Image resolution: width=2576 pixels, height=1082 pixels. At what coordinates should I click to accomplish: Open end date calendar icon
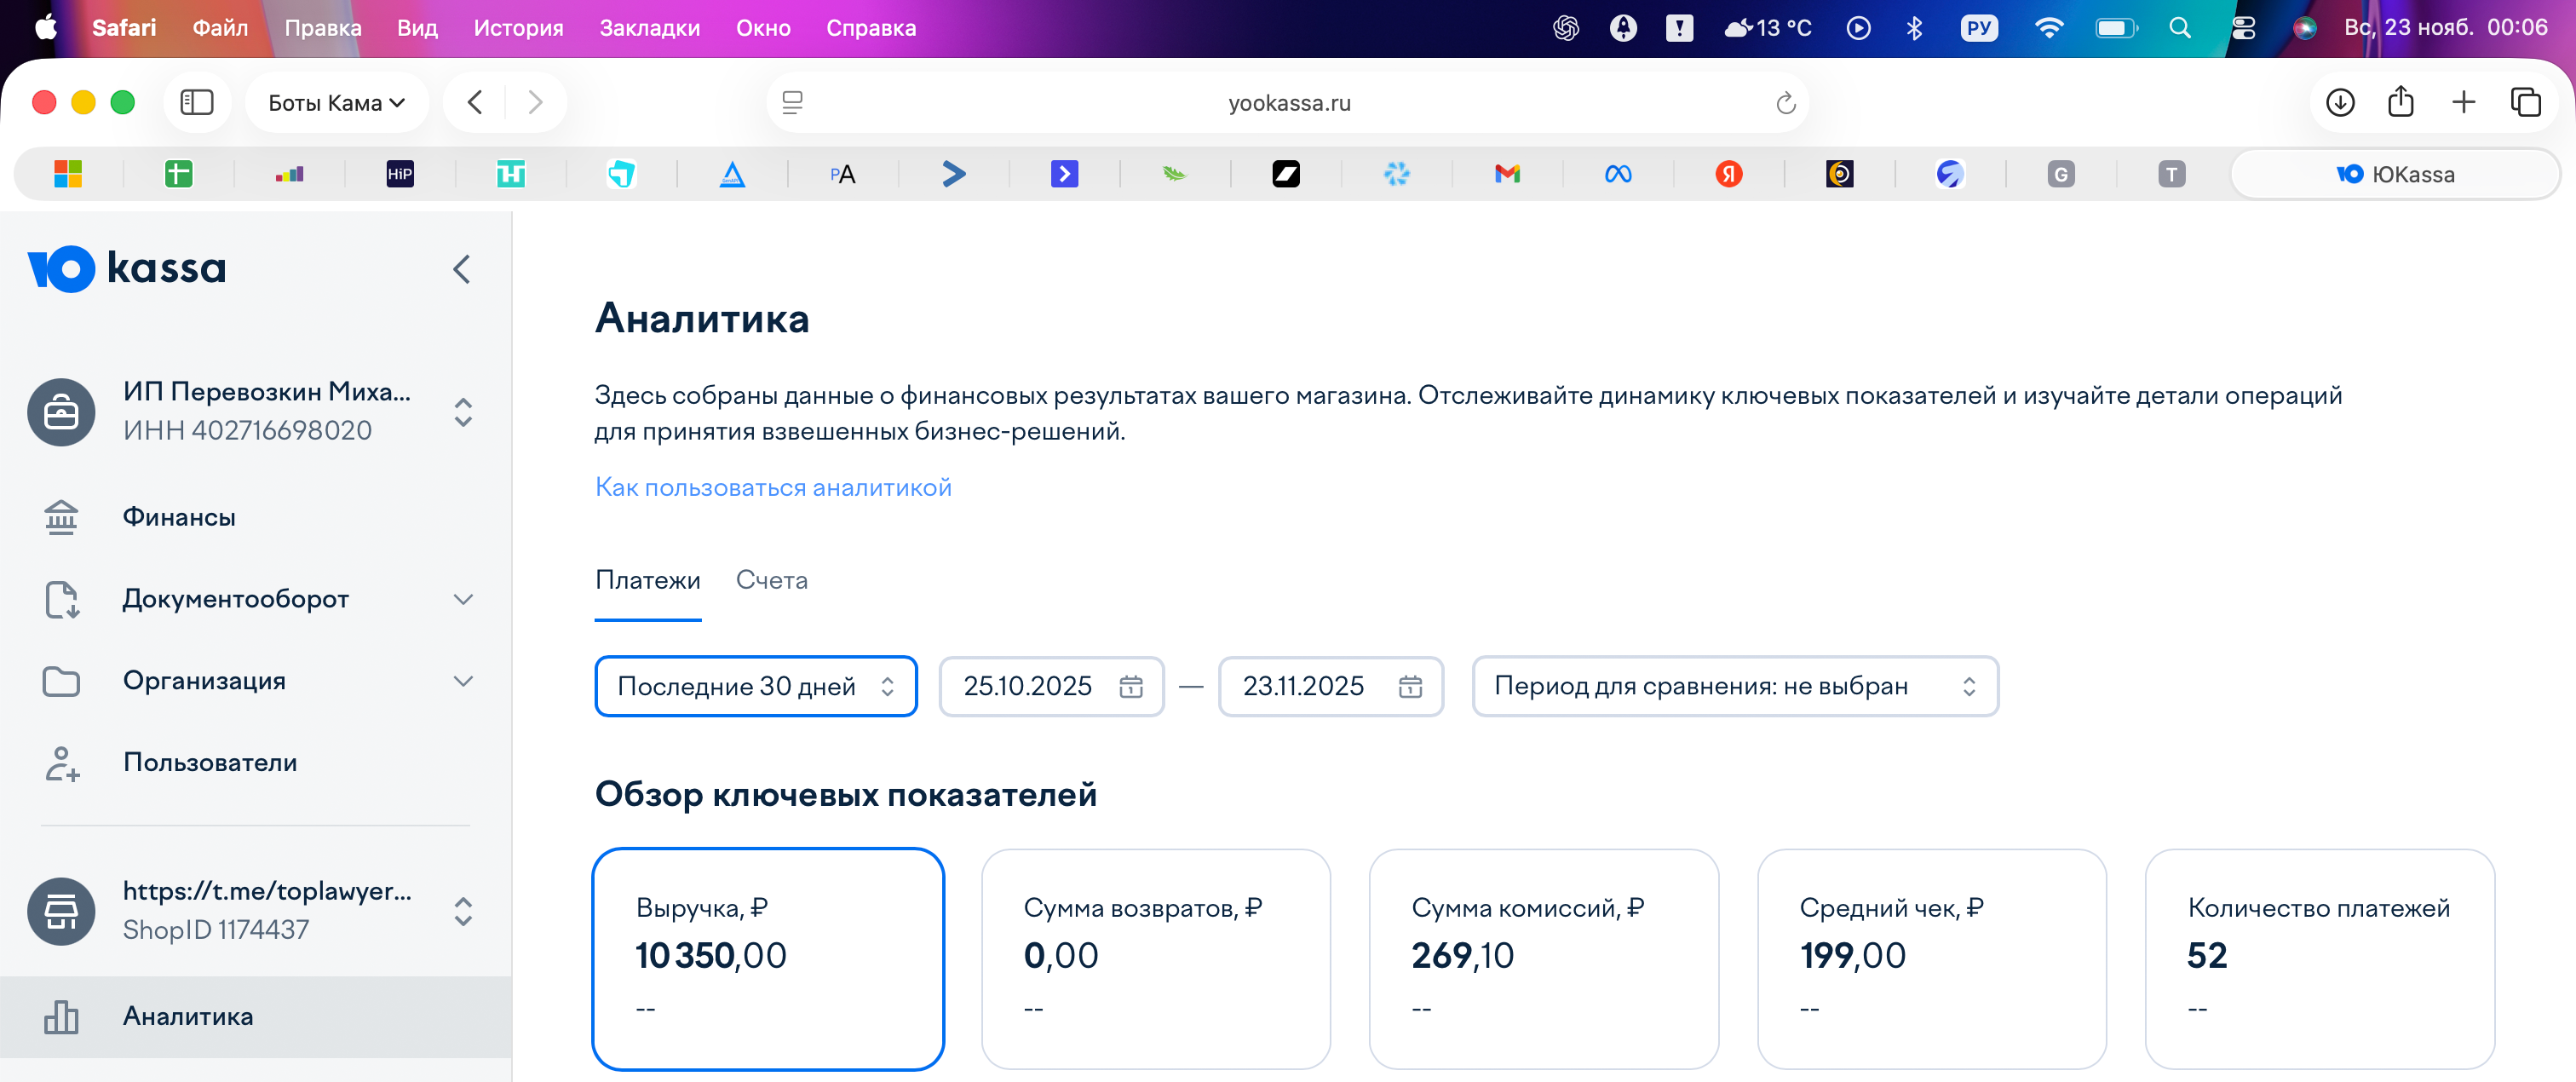[1409, 686]
